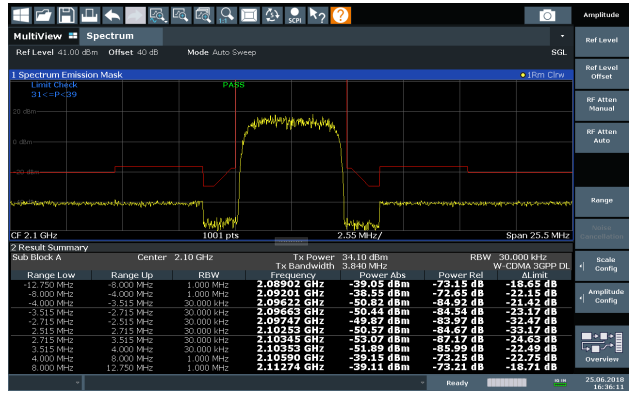Expand the Amplitude Config submenu
Viewport: 644px width, 395px height.
[602, 296]
